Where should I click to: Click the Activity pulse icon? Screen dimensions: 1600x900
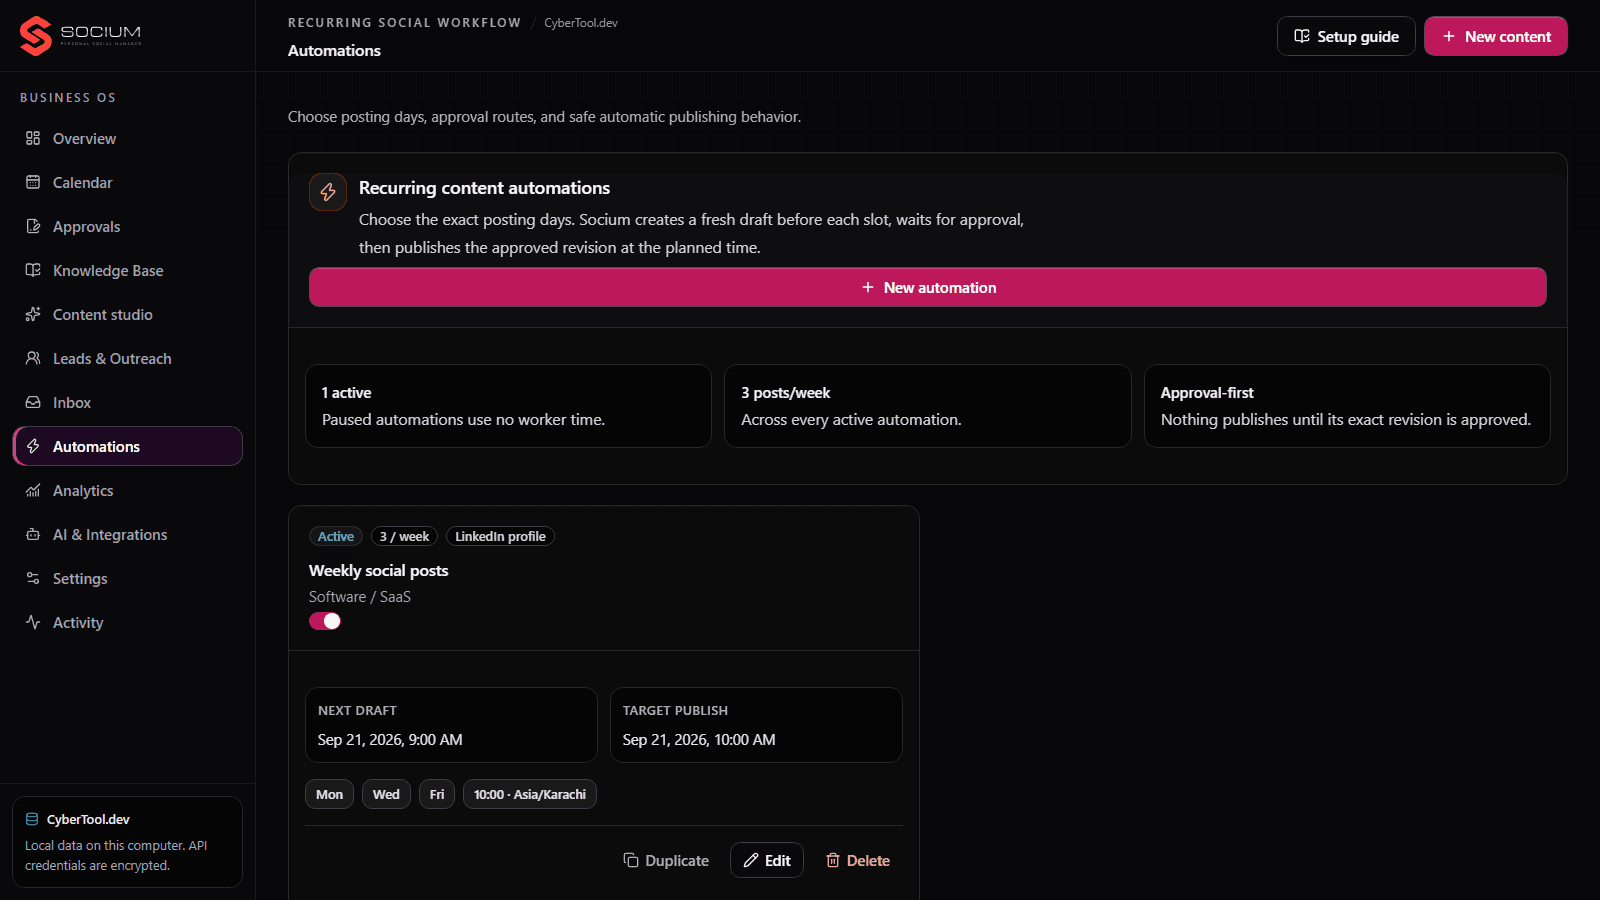point(33,622)
